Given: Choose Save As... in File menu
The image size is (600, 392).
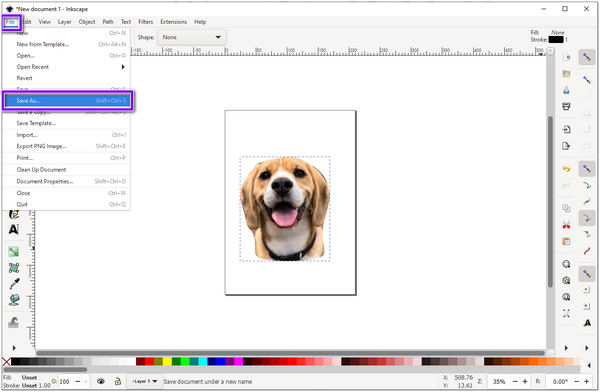Looking at the screenshot, I should [68, 101].
